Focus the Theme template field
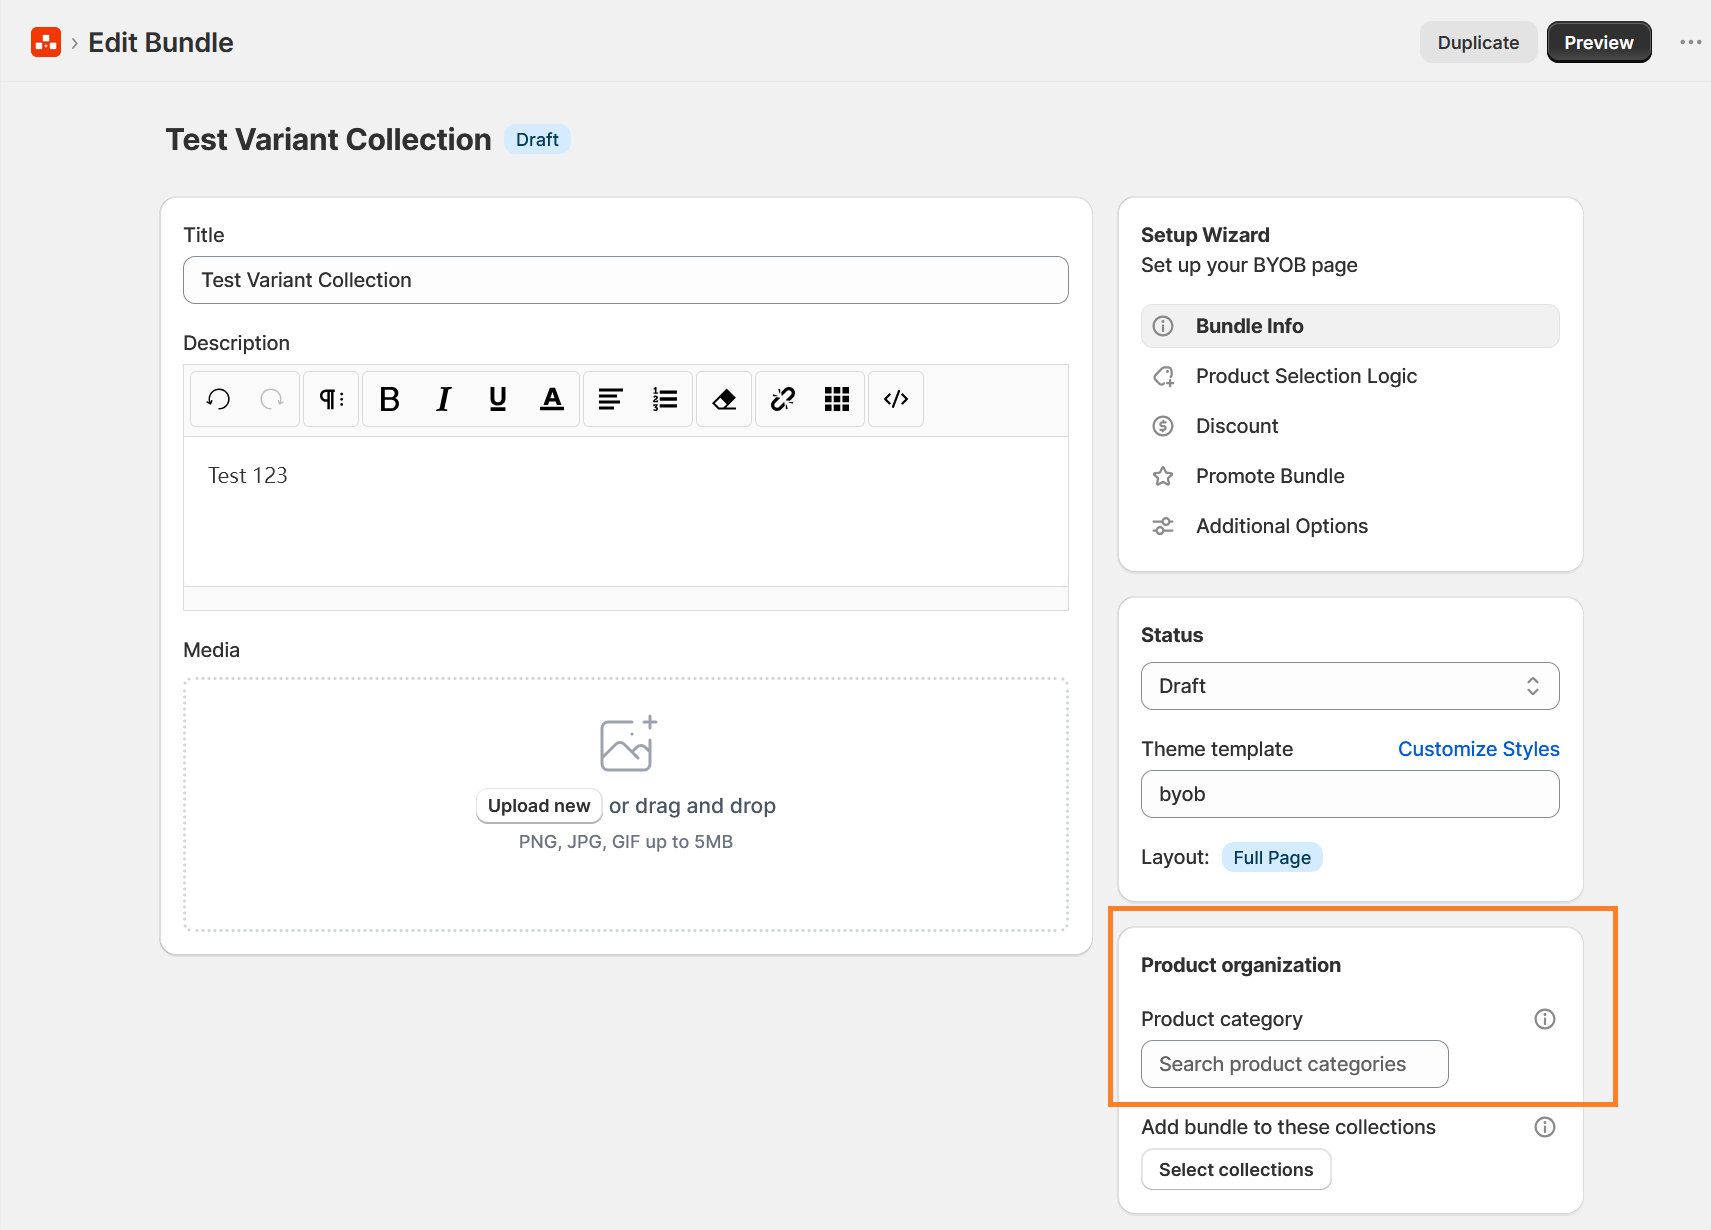The width and height of the screenshot is (1711, 1230). pyautogui.click(x=1350, y=794)
